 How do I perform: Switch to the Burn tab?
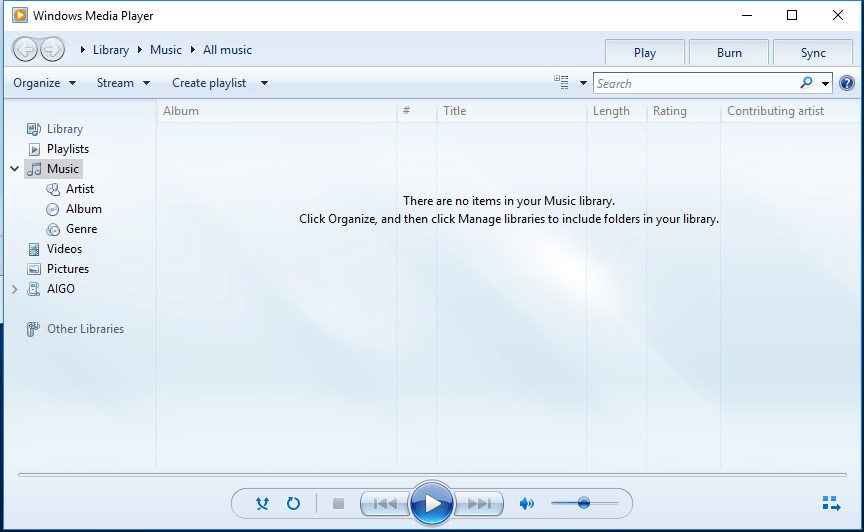[x=729, y=53]
